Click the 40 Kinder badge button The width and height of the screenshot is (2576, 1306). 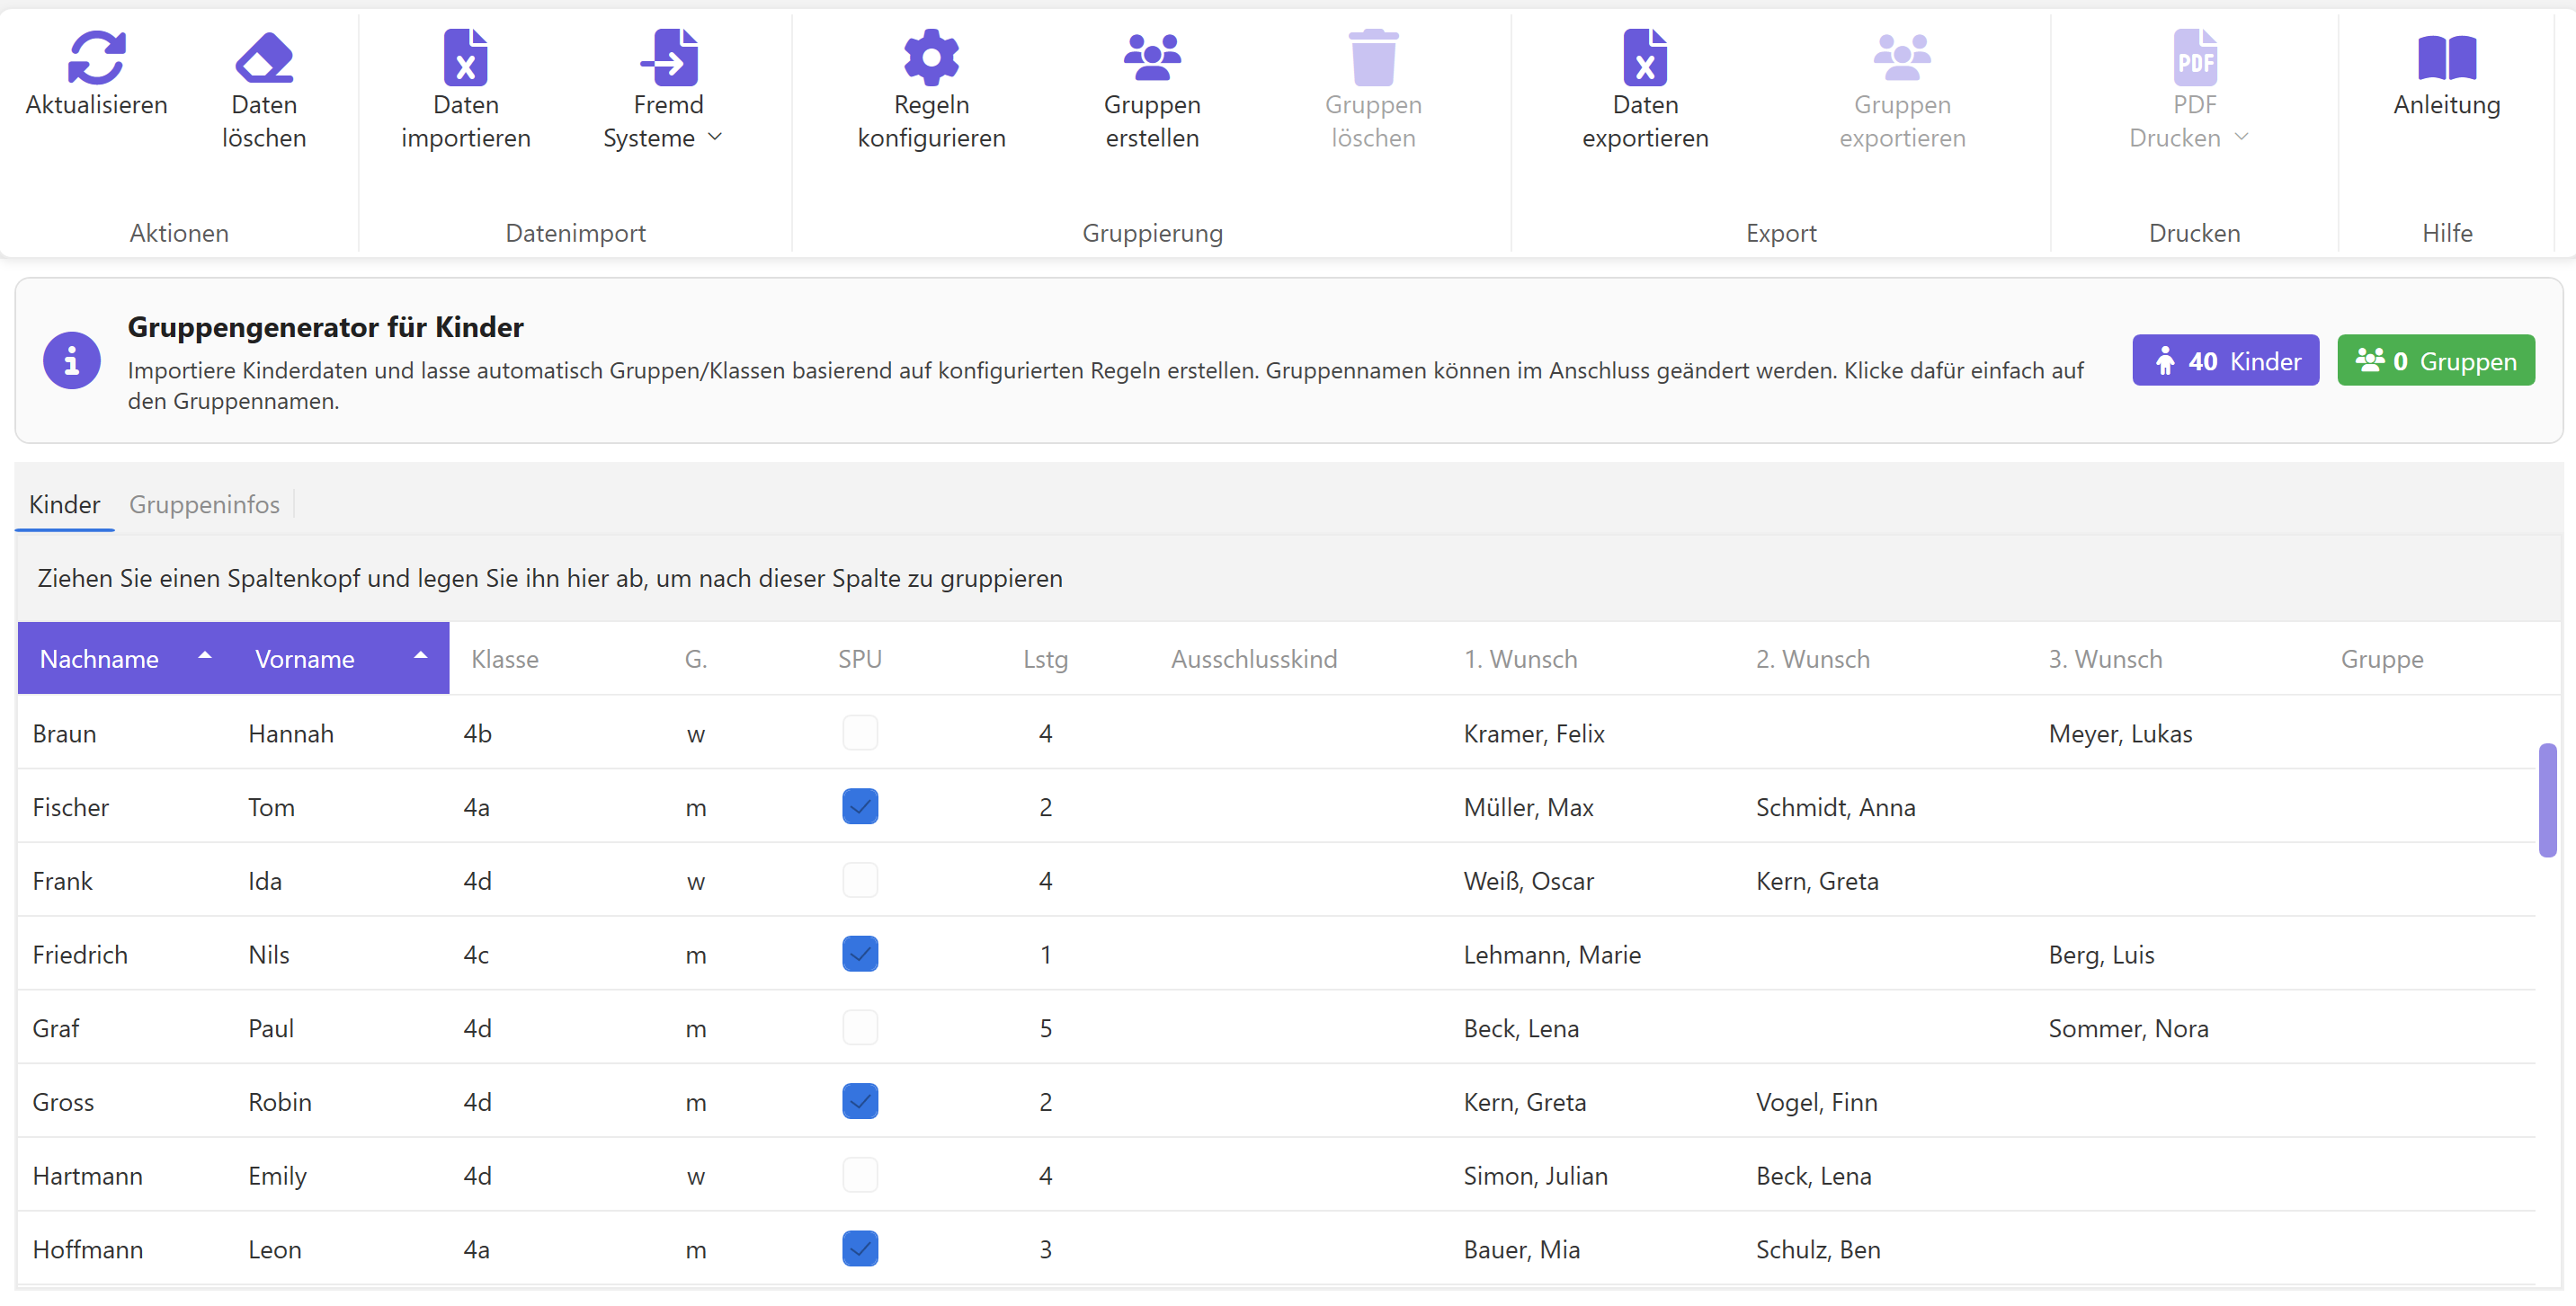pyautogui.click(x=2225, y=361)
